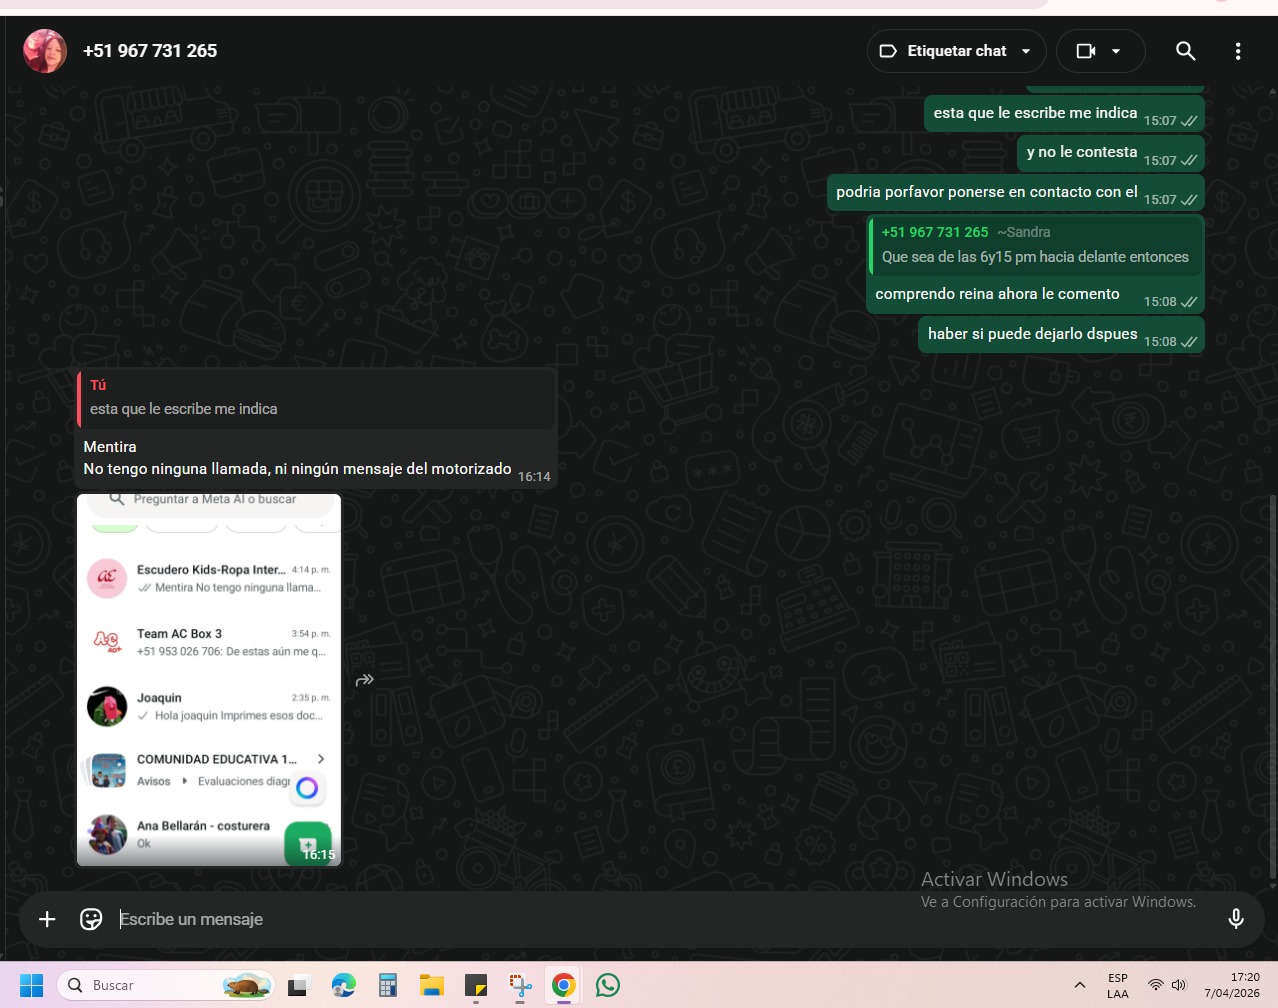Image resolution: width=1278 pixels, height=1008 pixels.
Task: Open the contact's profile picture
Action: click(x=45, y=51)
